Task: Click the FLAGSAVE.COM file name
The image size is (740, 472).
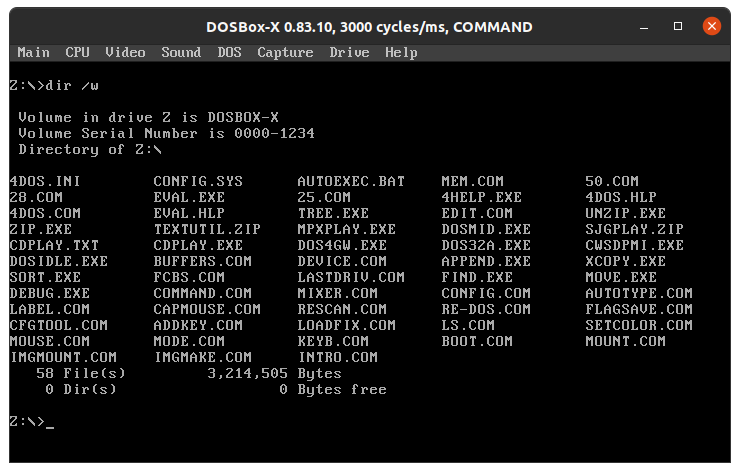Action: coord(639,310)
